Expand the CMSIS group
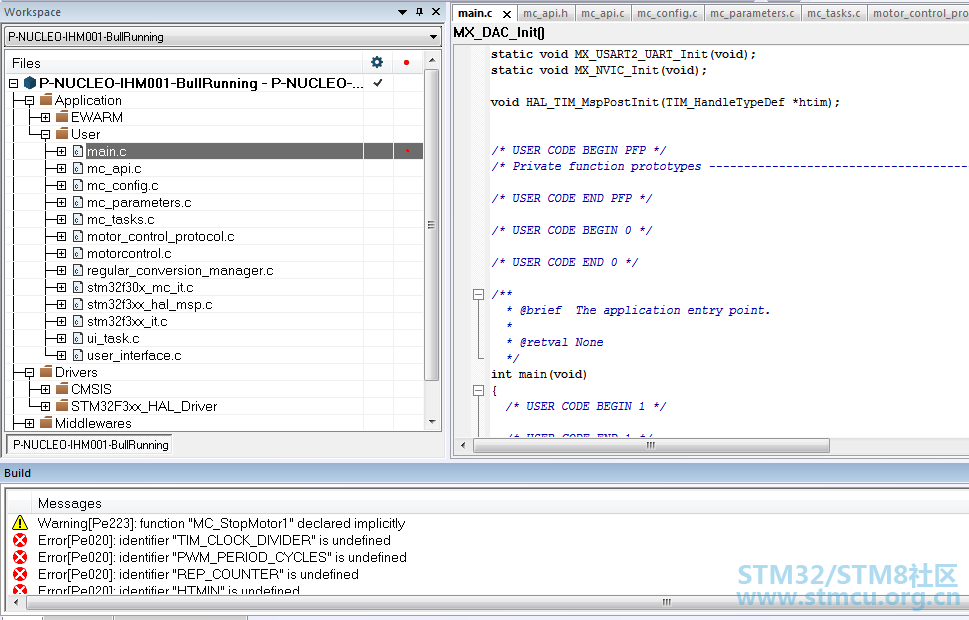 (46, 389)
